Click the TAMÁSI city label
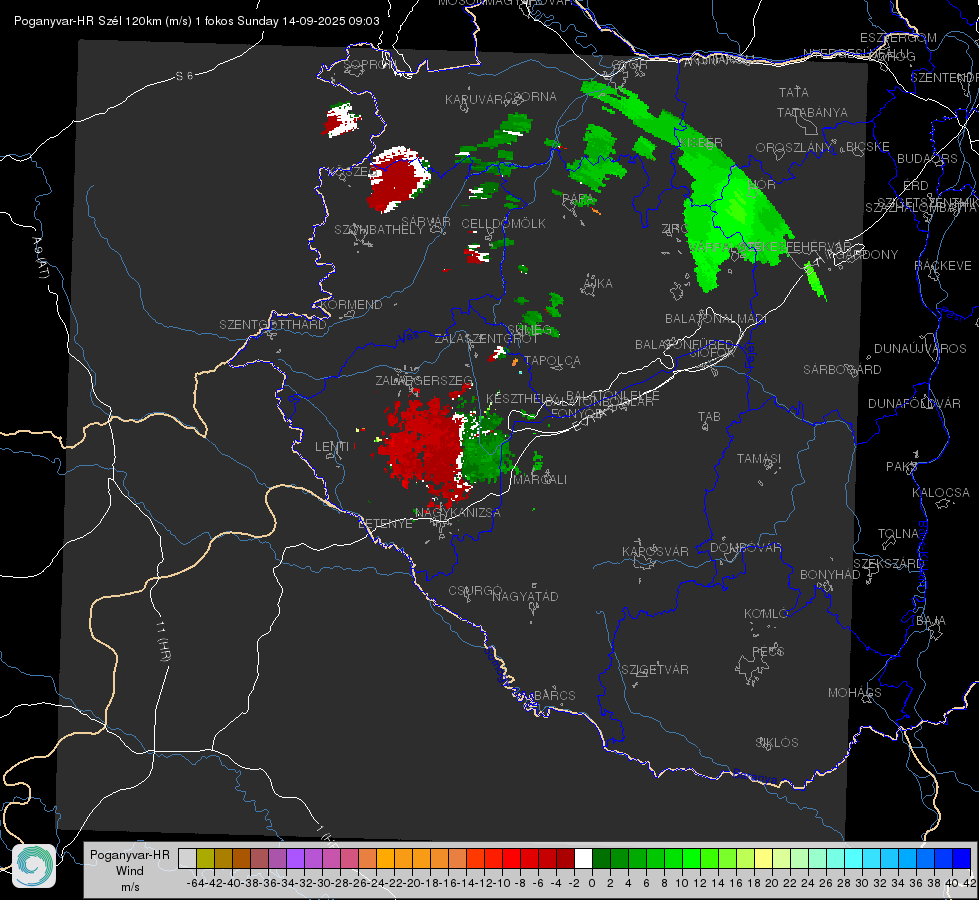Image resolution: width=979 pixels, height=900 pixels. (x=759, y=459)
